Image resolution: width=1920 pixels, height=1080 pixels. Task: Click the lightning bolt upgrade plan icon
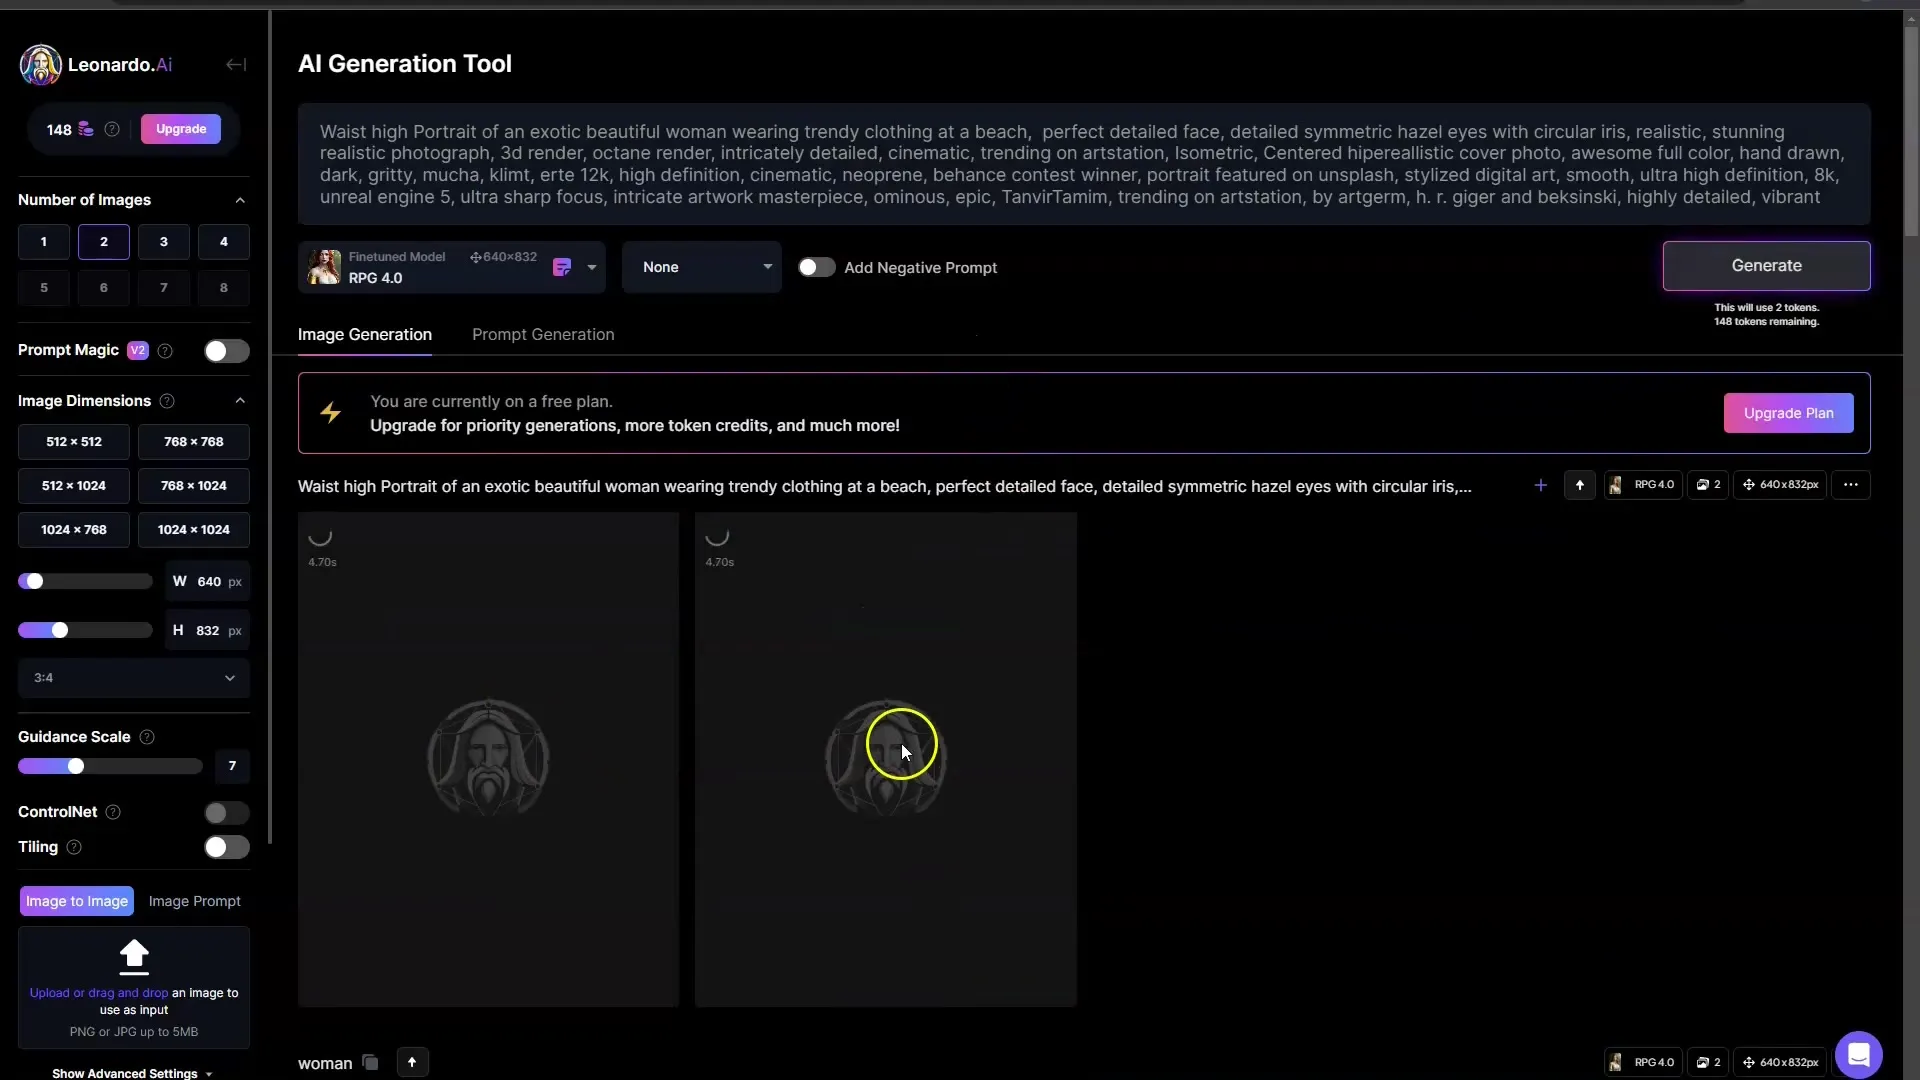pyautogui.click(x=331, y=414)
